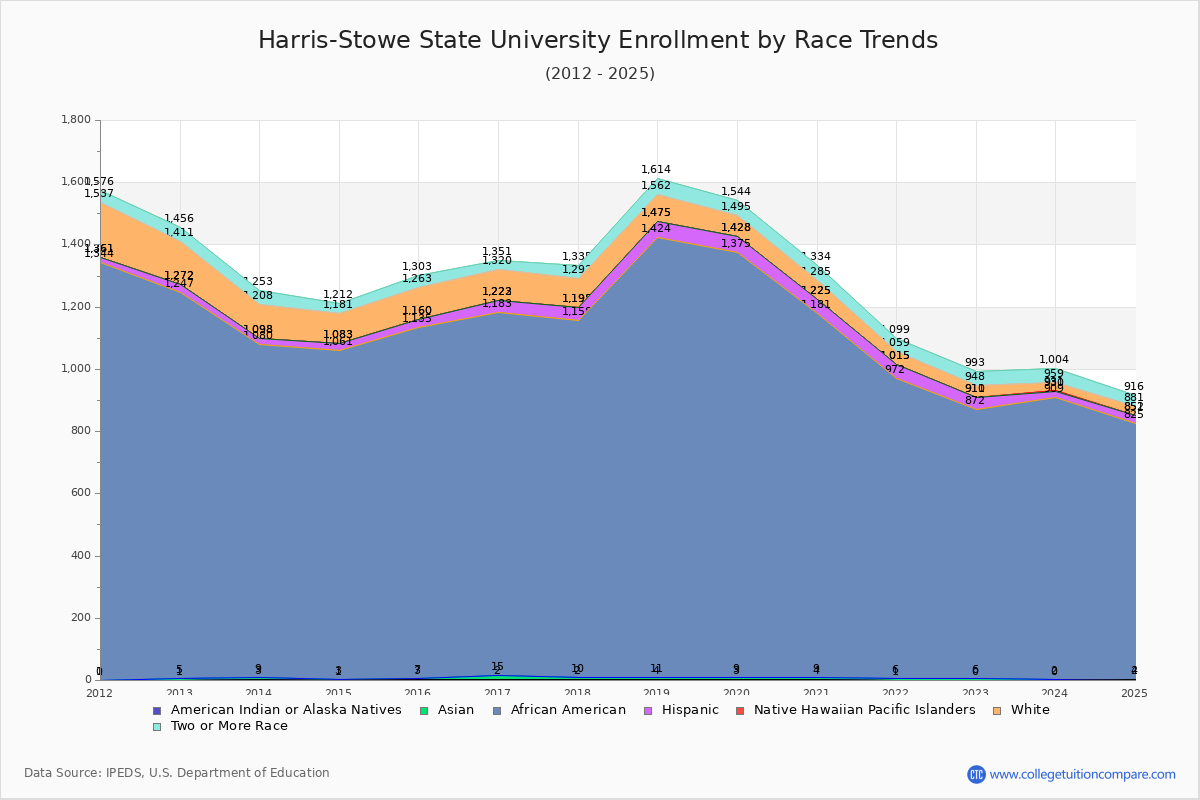The width and height of the screenshot is (1200, 800).
Task: Click the 1,411 data label for 2013
Action: tap(179, 233)
